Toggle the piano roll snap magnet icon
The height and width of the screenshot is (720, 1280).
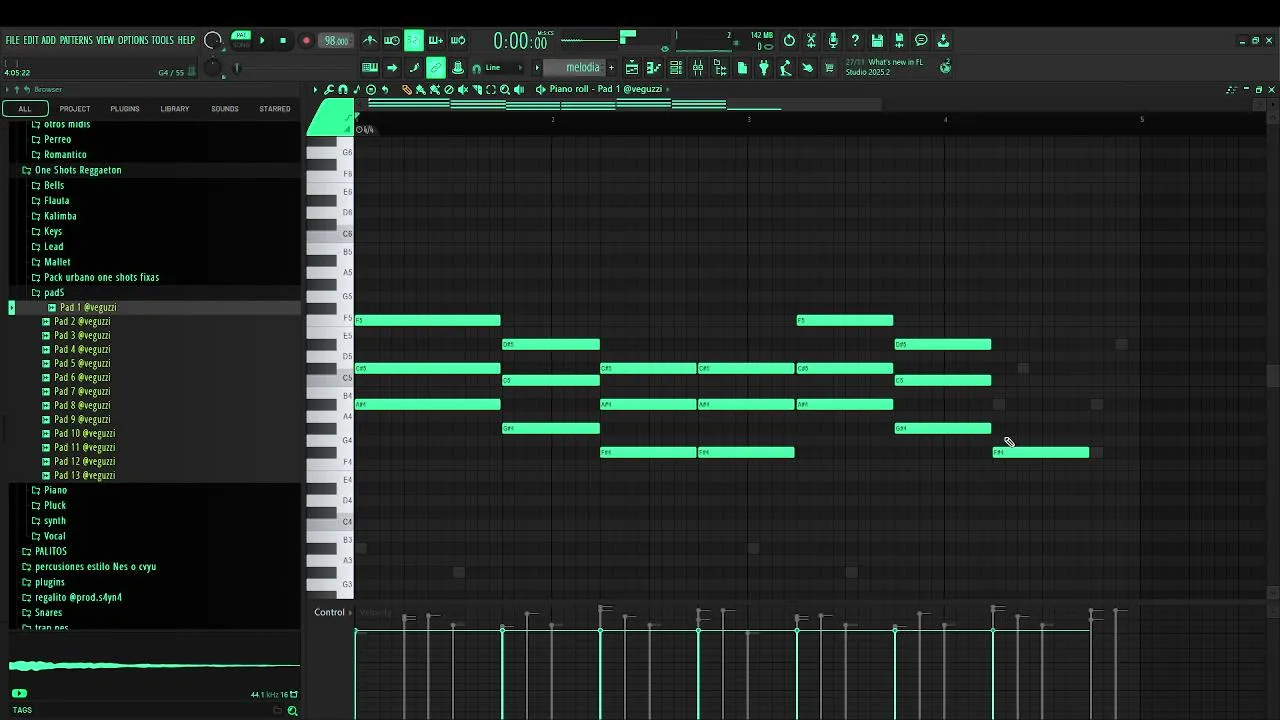343,89
